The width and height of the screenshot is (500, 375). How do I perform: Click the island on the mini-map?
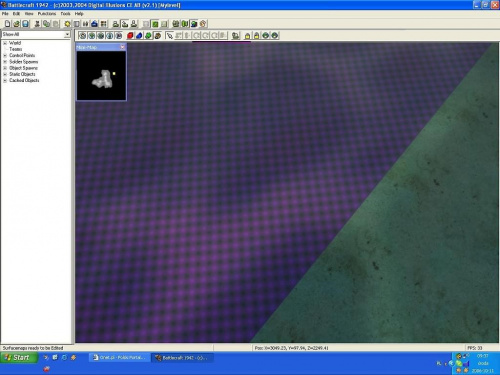pyautogui.click(x=103, y=79)
